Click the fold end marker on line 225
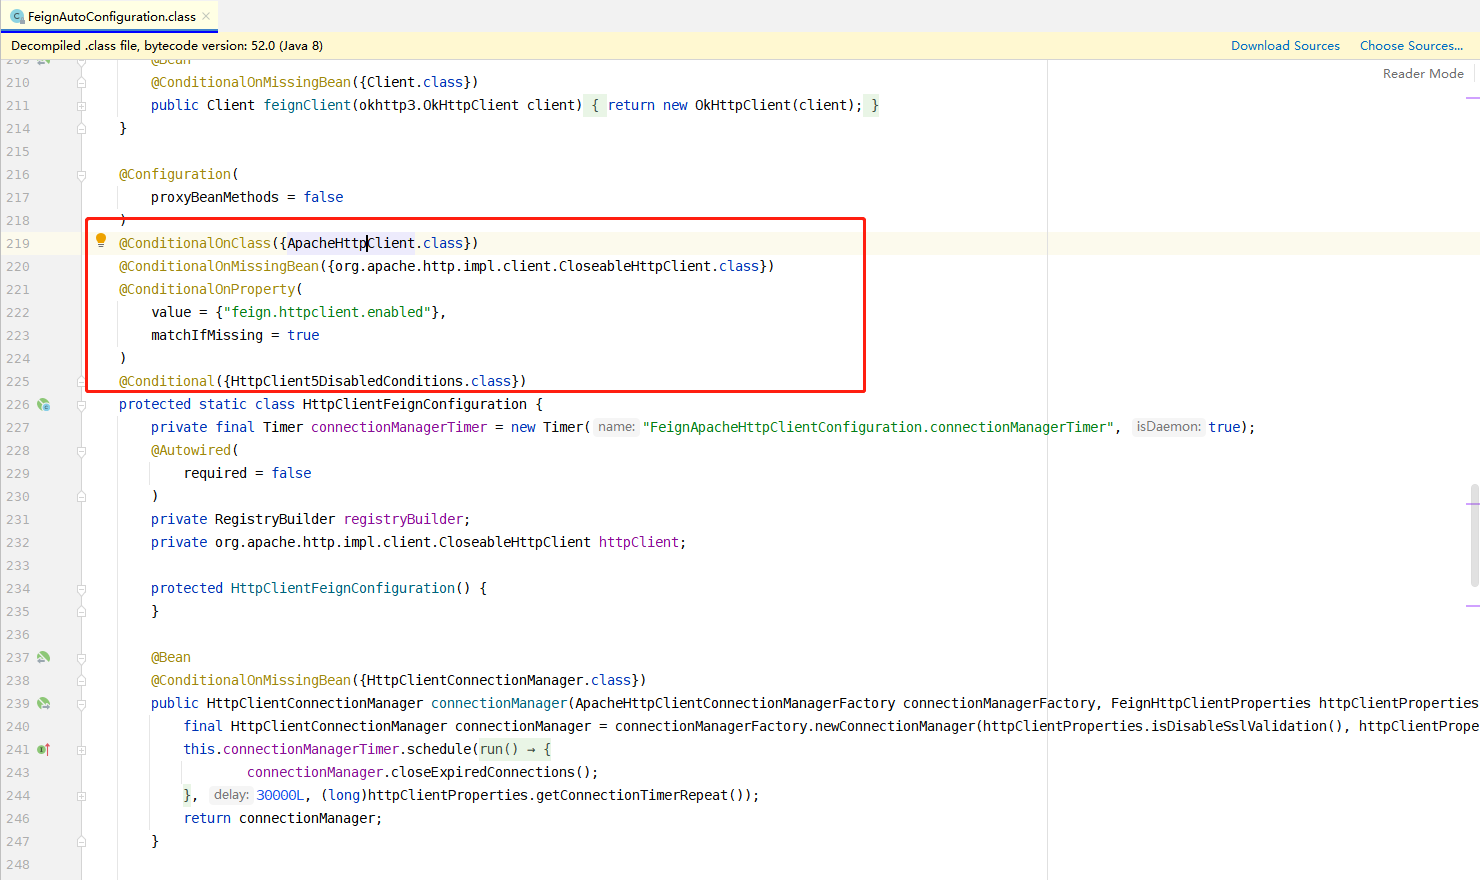The height and width of the screenshot is (880, 1480). tap(82, 382)
